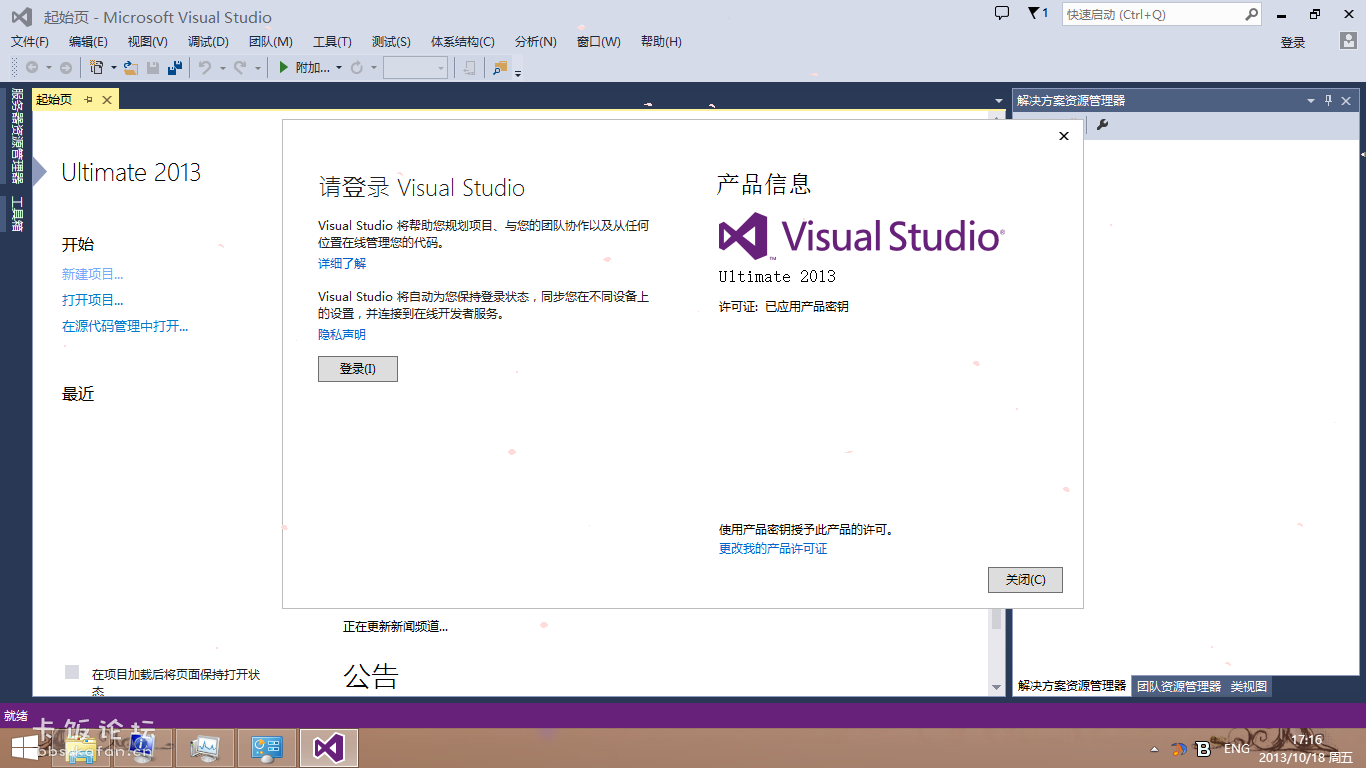Viewport: 1366px width, 768px height.
Task: Click the navigate forward arrow icon
Action: pos(66,68)
